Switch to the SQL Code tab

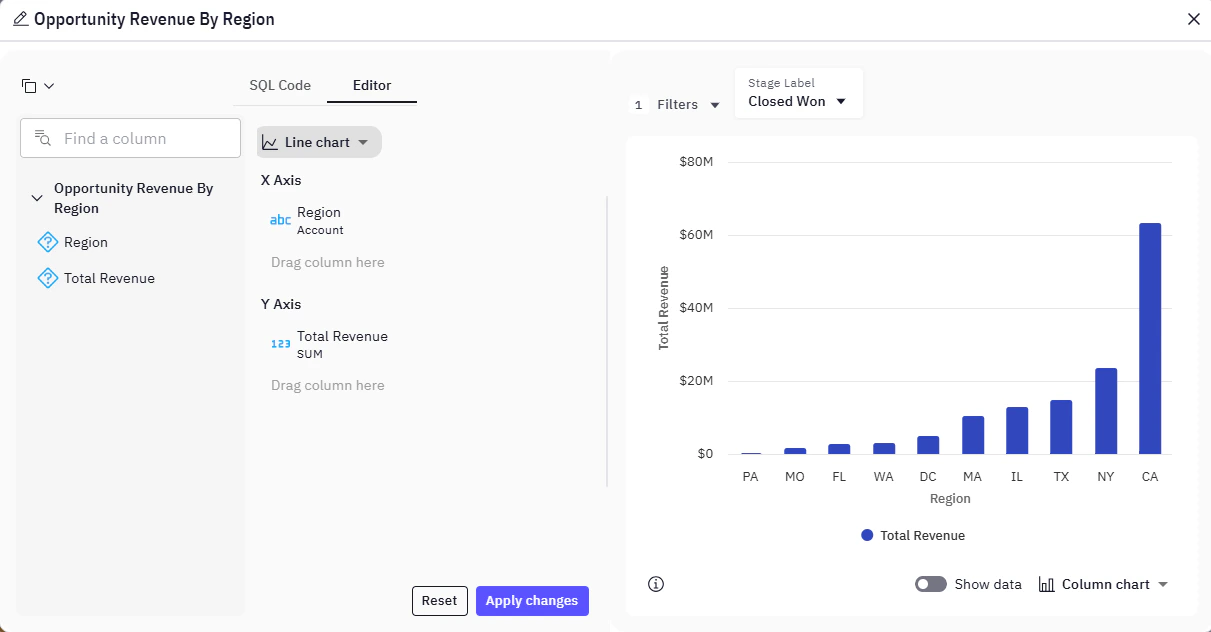point(280,85)
